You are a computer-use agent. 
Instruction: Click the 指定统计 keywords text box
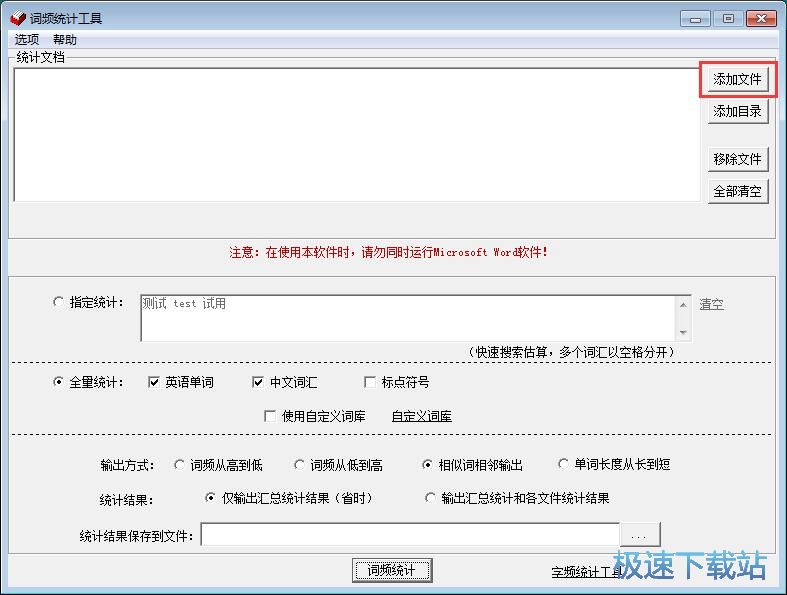click(x=409, y=318)
